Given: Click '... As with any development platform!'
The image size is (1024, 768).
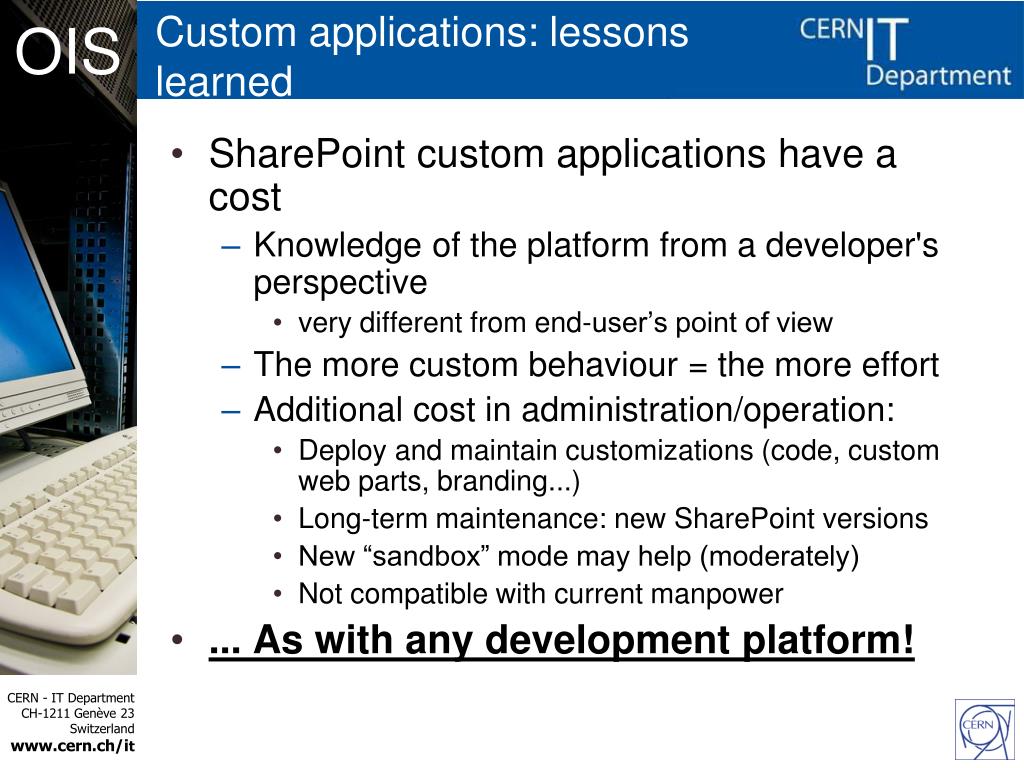Looking at the screenshot, I should [x=561, y=641].
